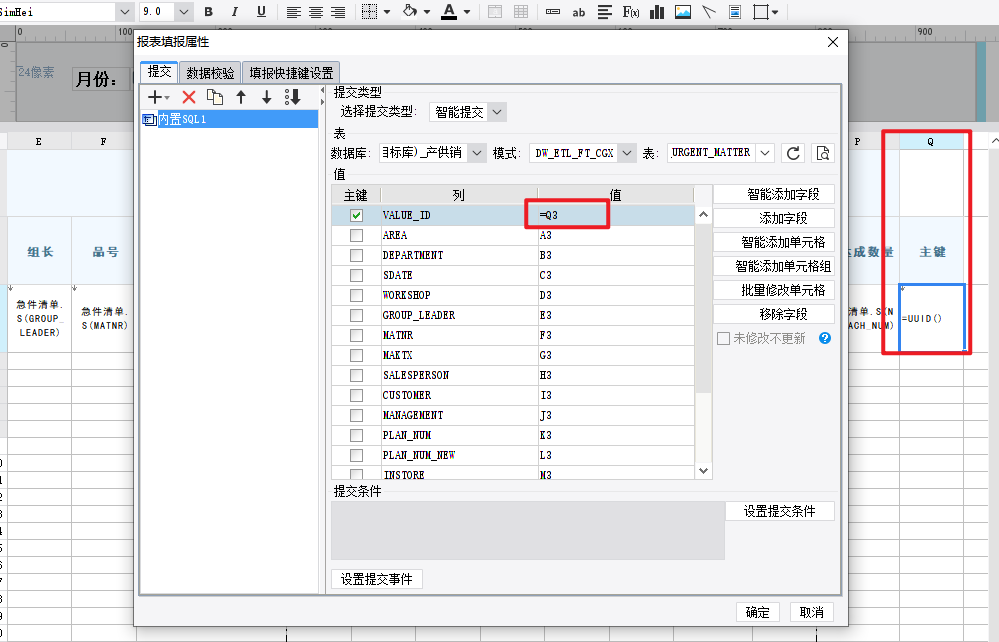Viewport: 999px width, 642px height.
Task: Check primary key for MATNR
Action: (356, 335)
